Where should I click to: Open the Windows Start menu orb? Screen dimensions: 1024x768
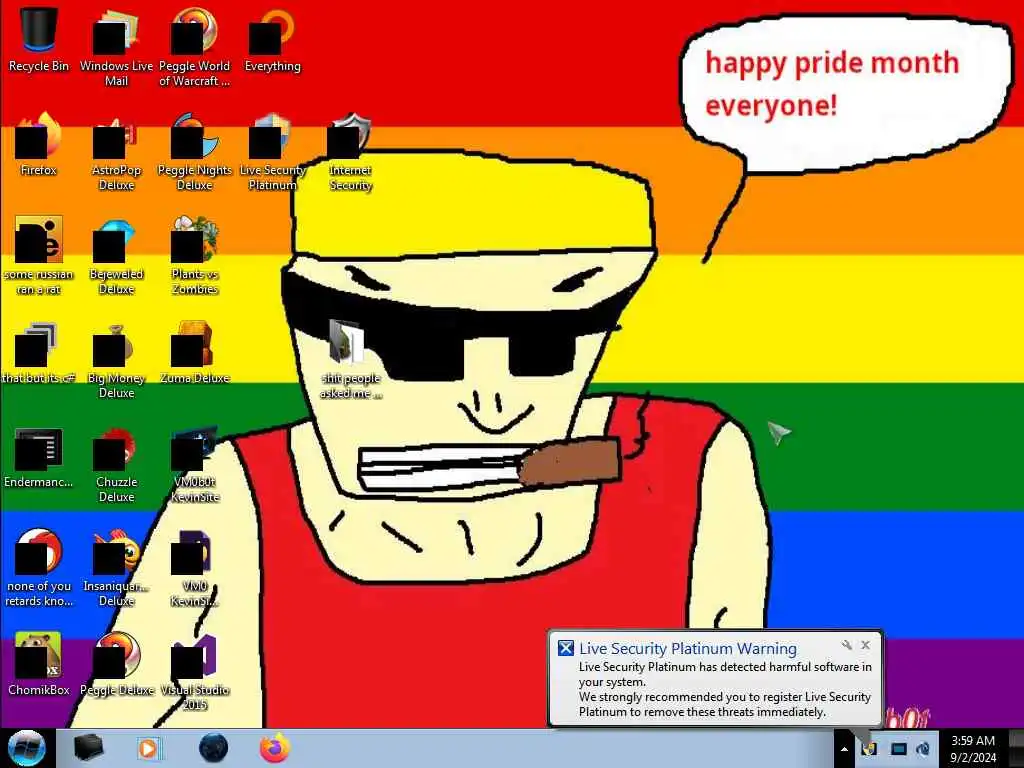click(26, 748)
